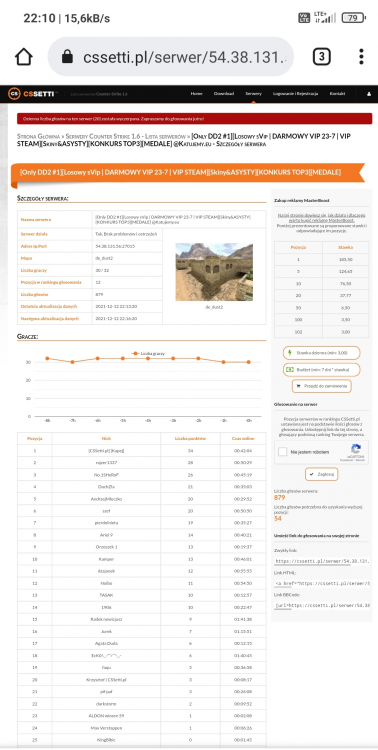
Task: Select player 'AndrzejMleczko'
Action: click(106, 499)
